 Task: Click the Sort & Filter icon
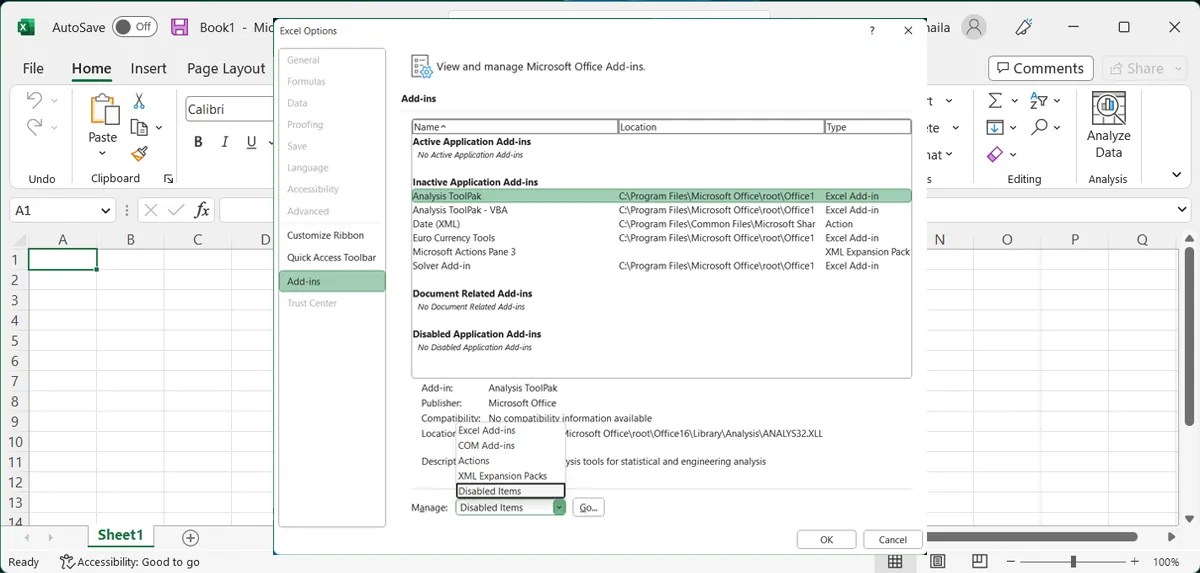(1038, 101)
